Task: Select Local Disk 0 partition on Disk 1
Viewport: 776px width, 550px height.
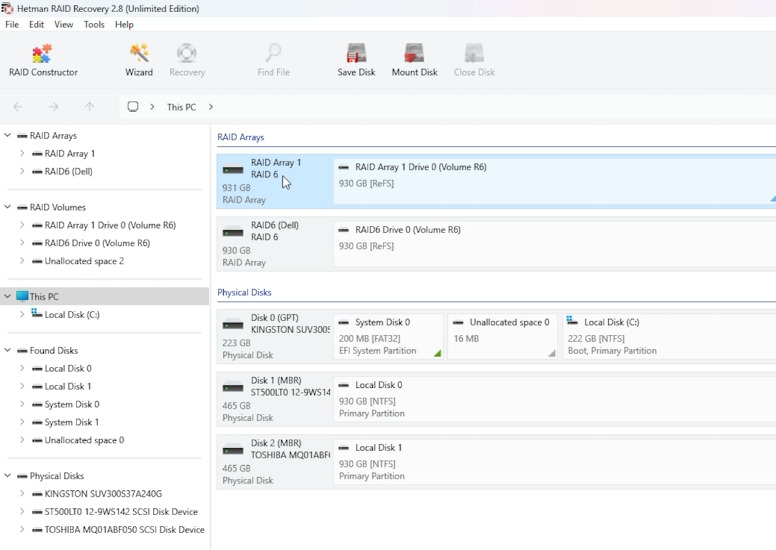Action: pyautogui.click(x=555, y=399)
